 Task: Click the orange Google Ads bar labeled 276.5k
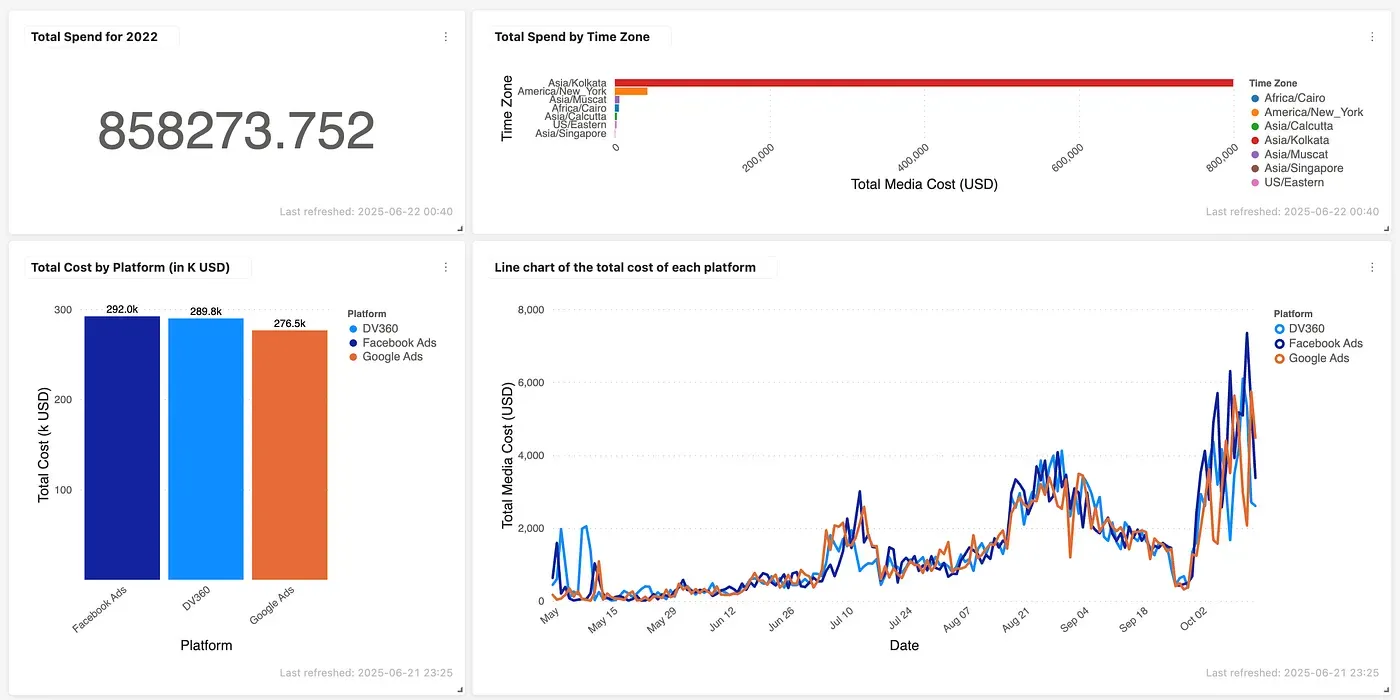(x=289, y=454)
